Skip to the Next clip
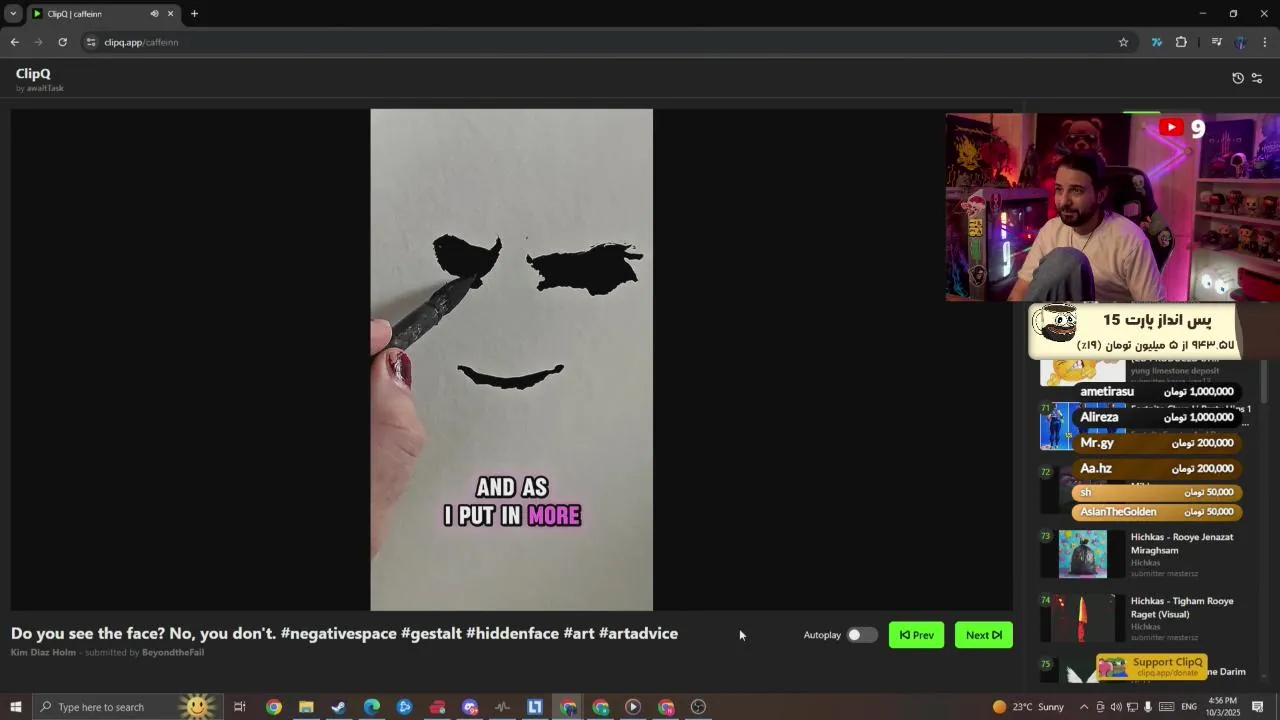 [983, 635]
